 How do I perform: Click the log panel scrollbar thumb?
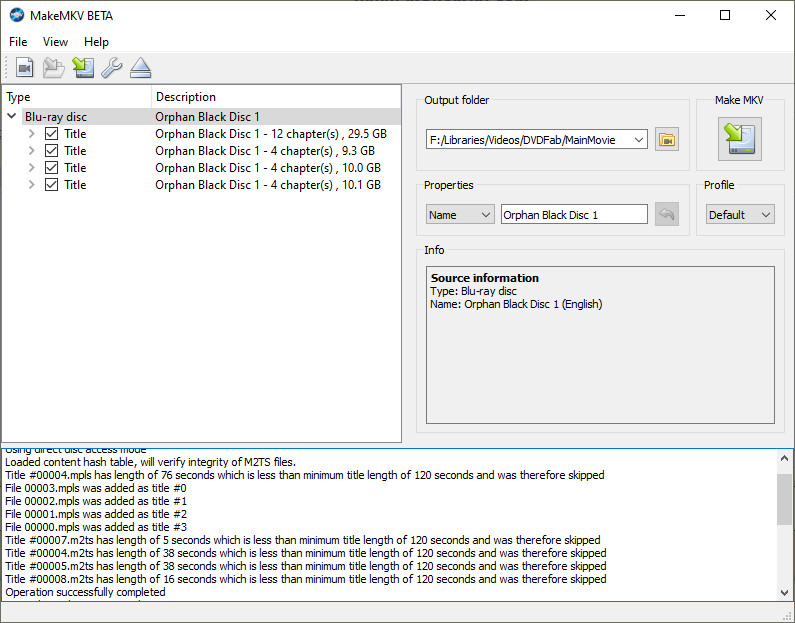[x=784, y=499]
